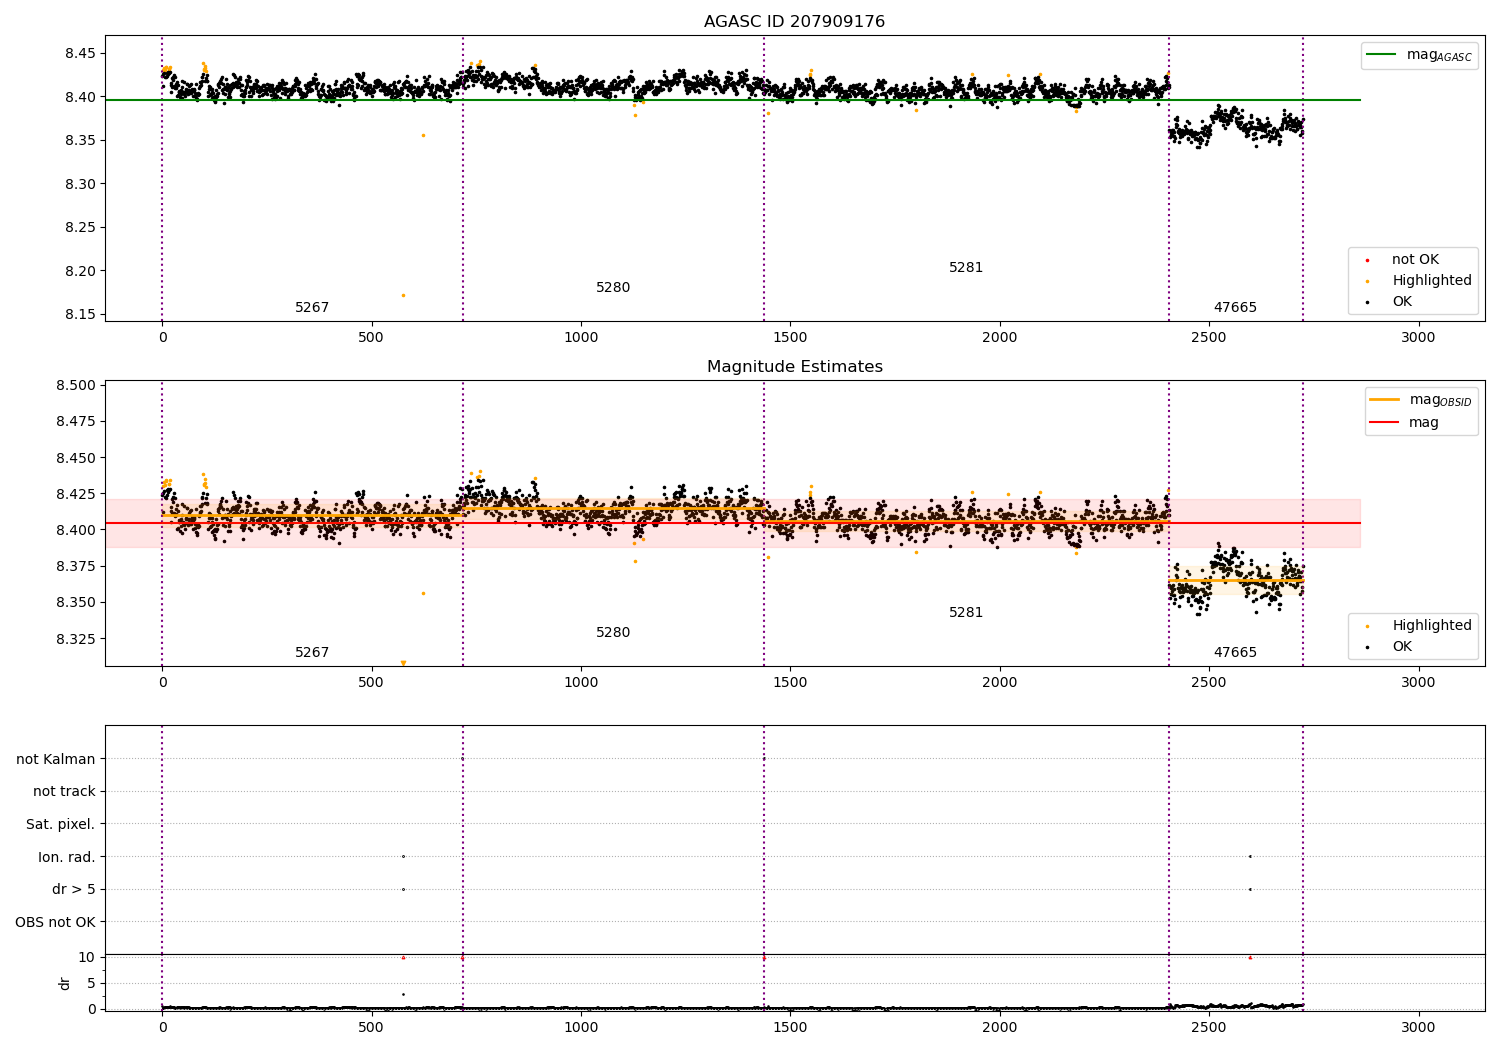This screenshot has width=1500, height=1050.
Task: Click the 10 tick on the dr axis
Action: pyautogui.click(x=87, y=957)
